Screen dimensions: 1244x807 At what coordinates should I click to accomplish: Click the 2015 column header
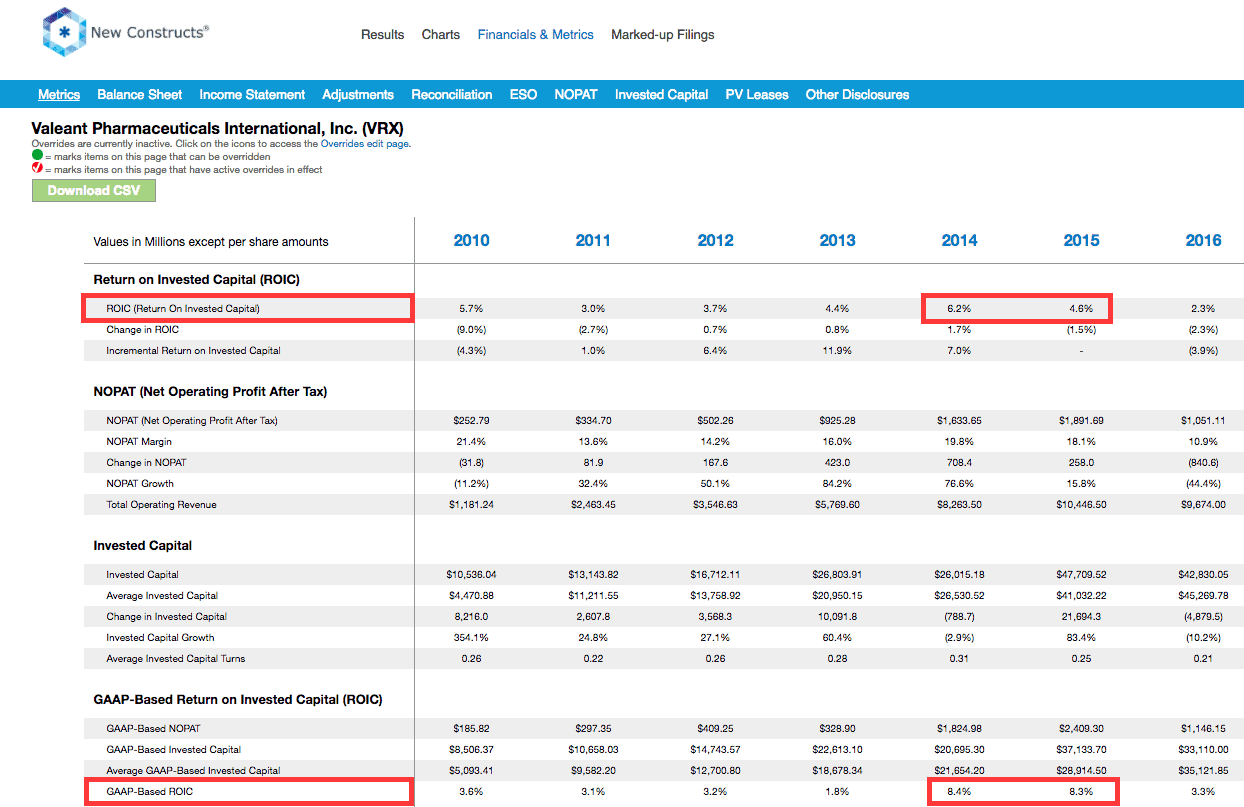[1082, 240]
